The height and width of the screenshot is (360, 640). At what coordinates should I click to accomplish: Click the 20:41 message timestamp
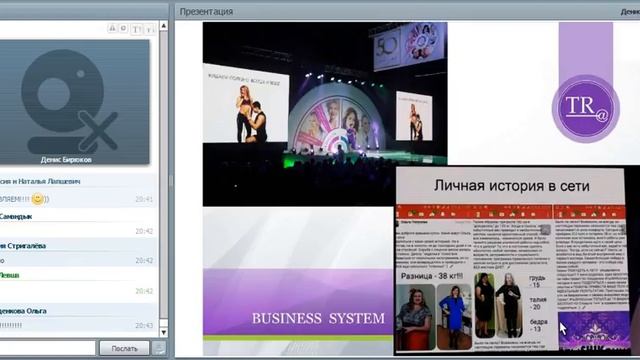pyautogui.click(x=144, y=199)
